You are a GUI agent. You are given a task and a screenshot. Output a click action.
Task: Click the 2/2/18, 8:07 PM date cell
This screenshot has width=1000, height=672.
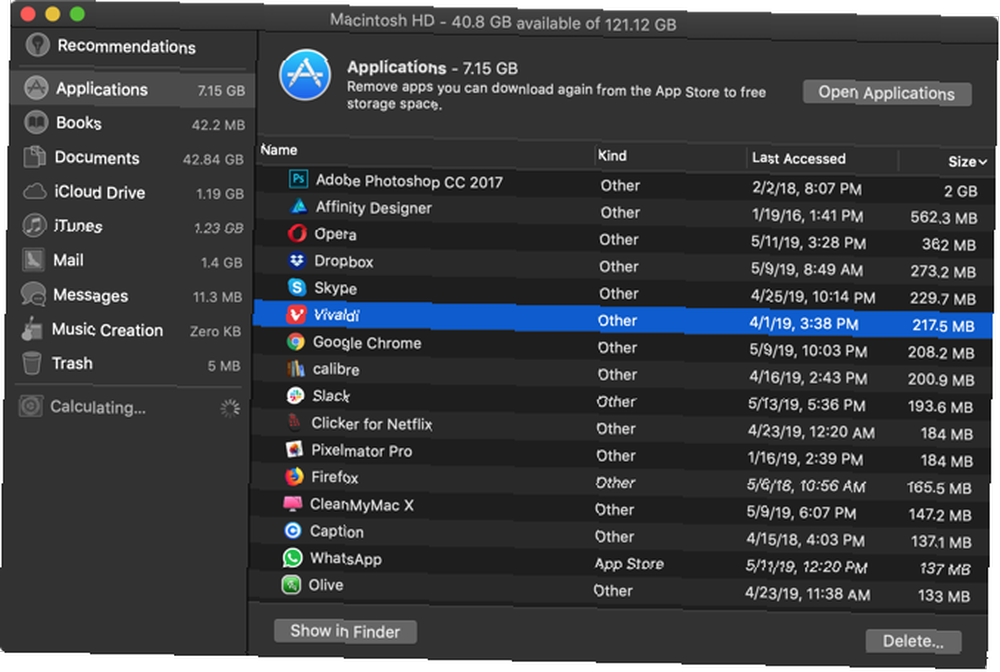click(806, 189)
